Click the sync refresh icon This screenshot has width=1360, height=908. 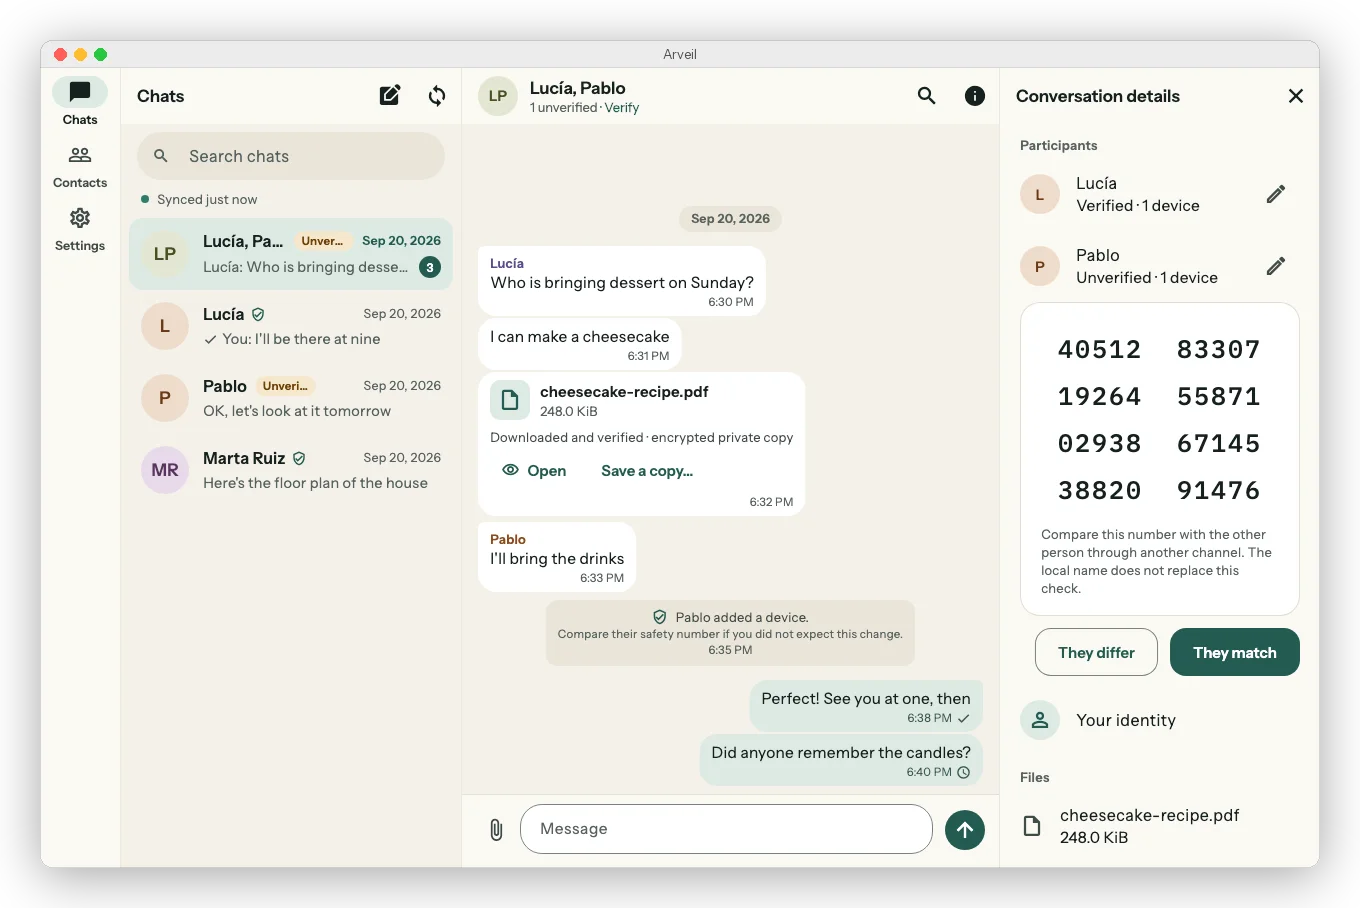pyautogui.click(x=437, y=96)
